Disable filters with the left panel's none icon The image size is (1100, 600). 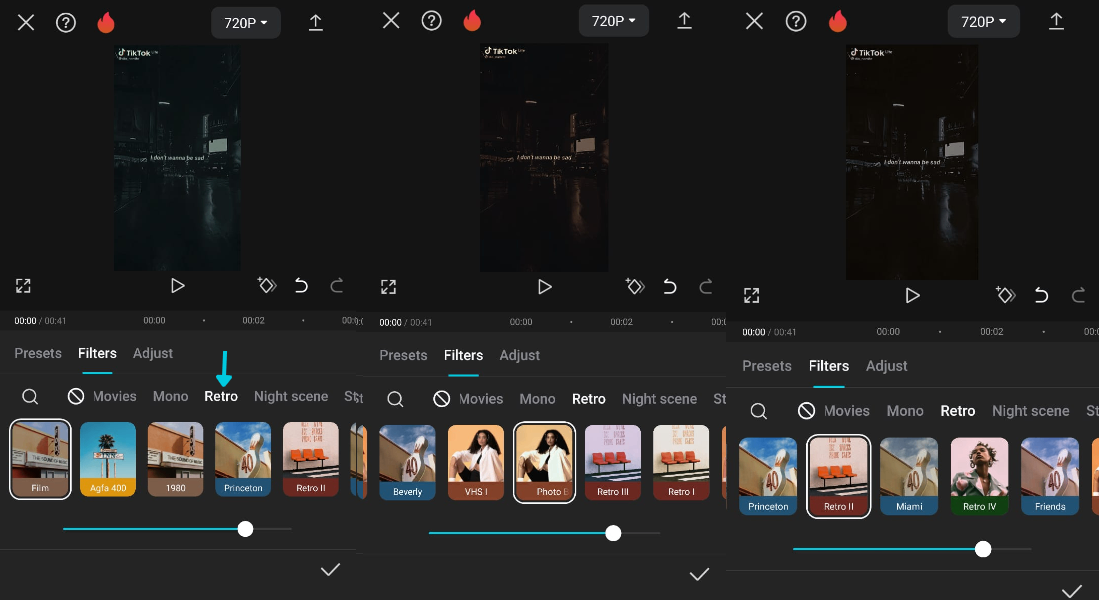click(x=76, y=397)
